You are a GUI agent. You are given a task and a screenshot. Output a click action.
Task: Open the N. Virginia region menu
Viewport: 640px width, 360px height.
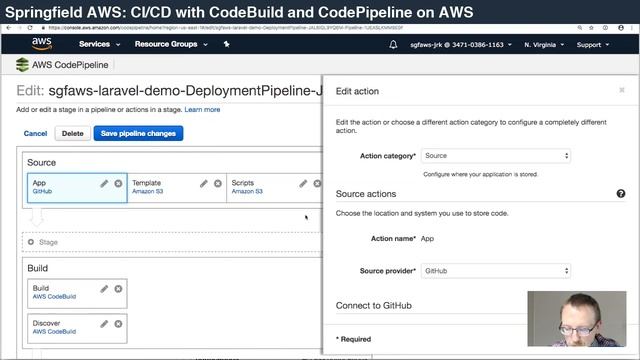point(544,44)
